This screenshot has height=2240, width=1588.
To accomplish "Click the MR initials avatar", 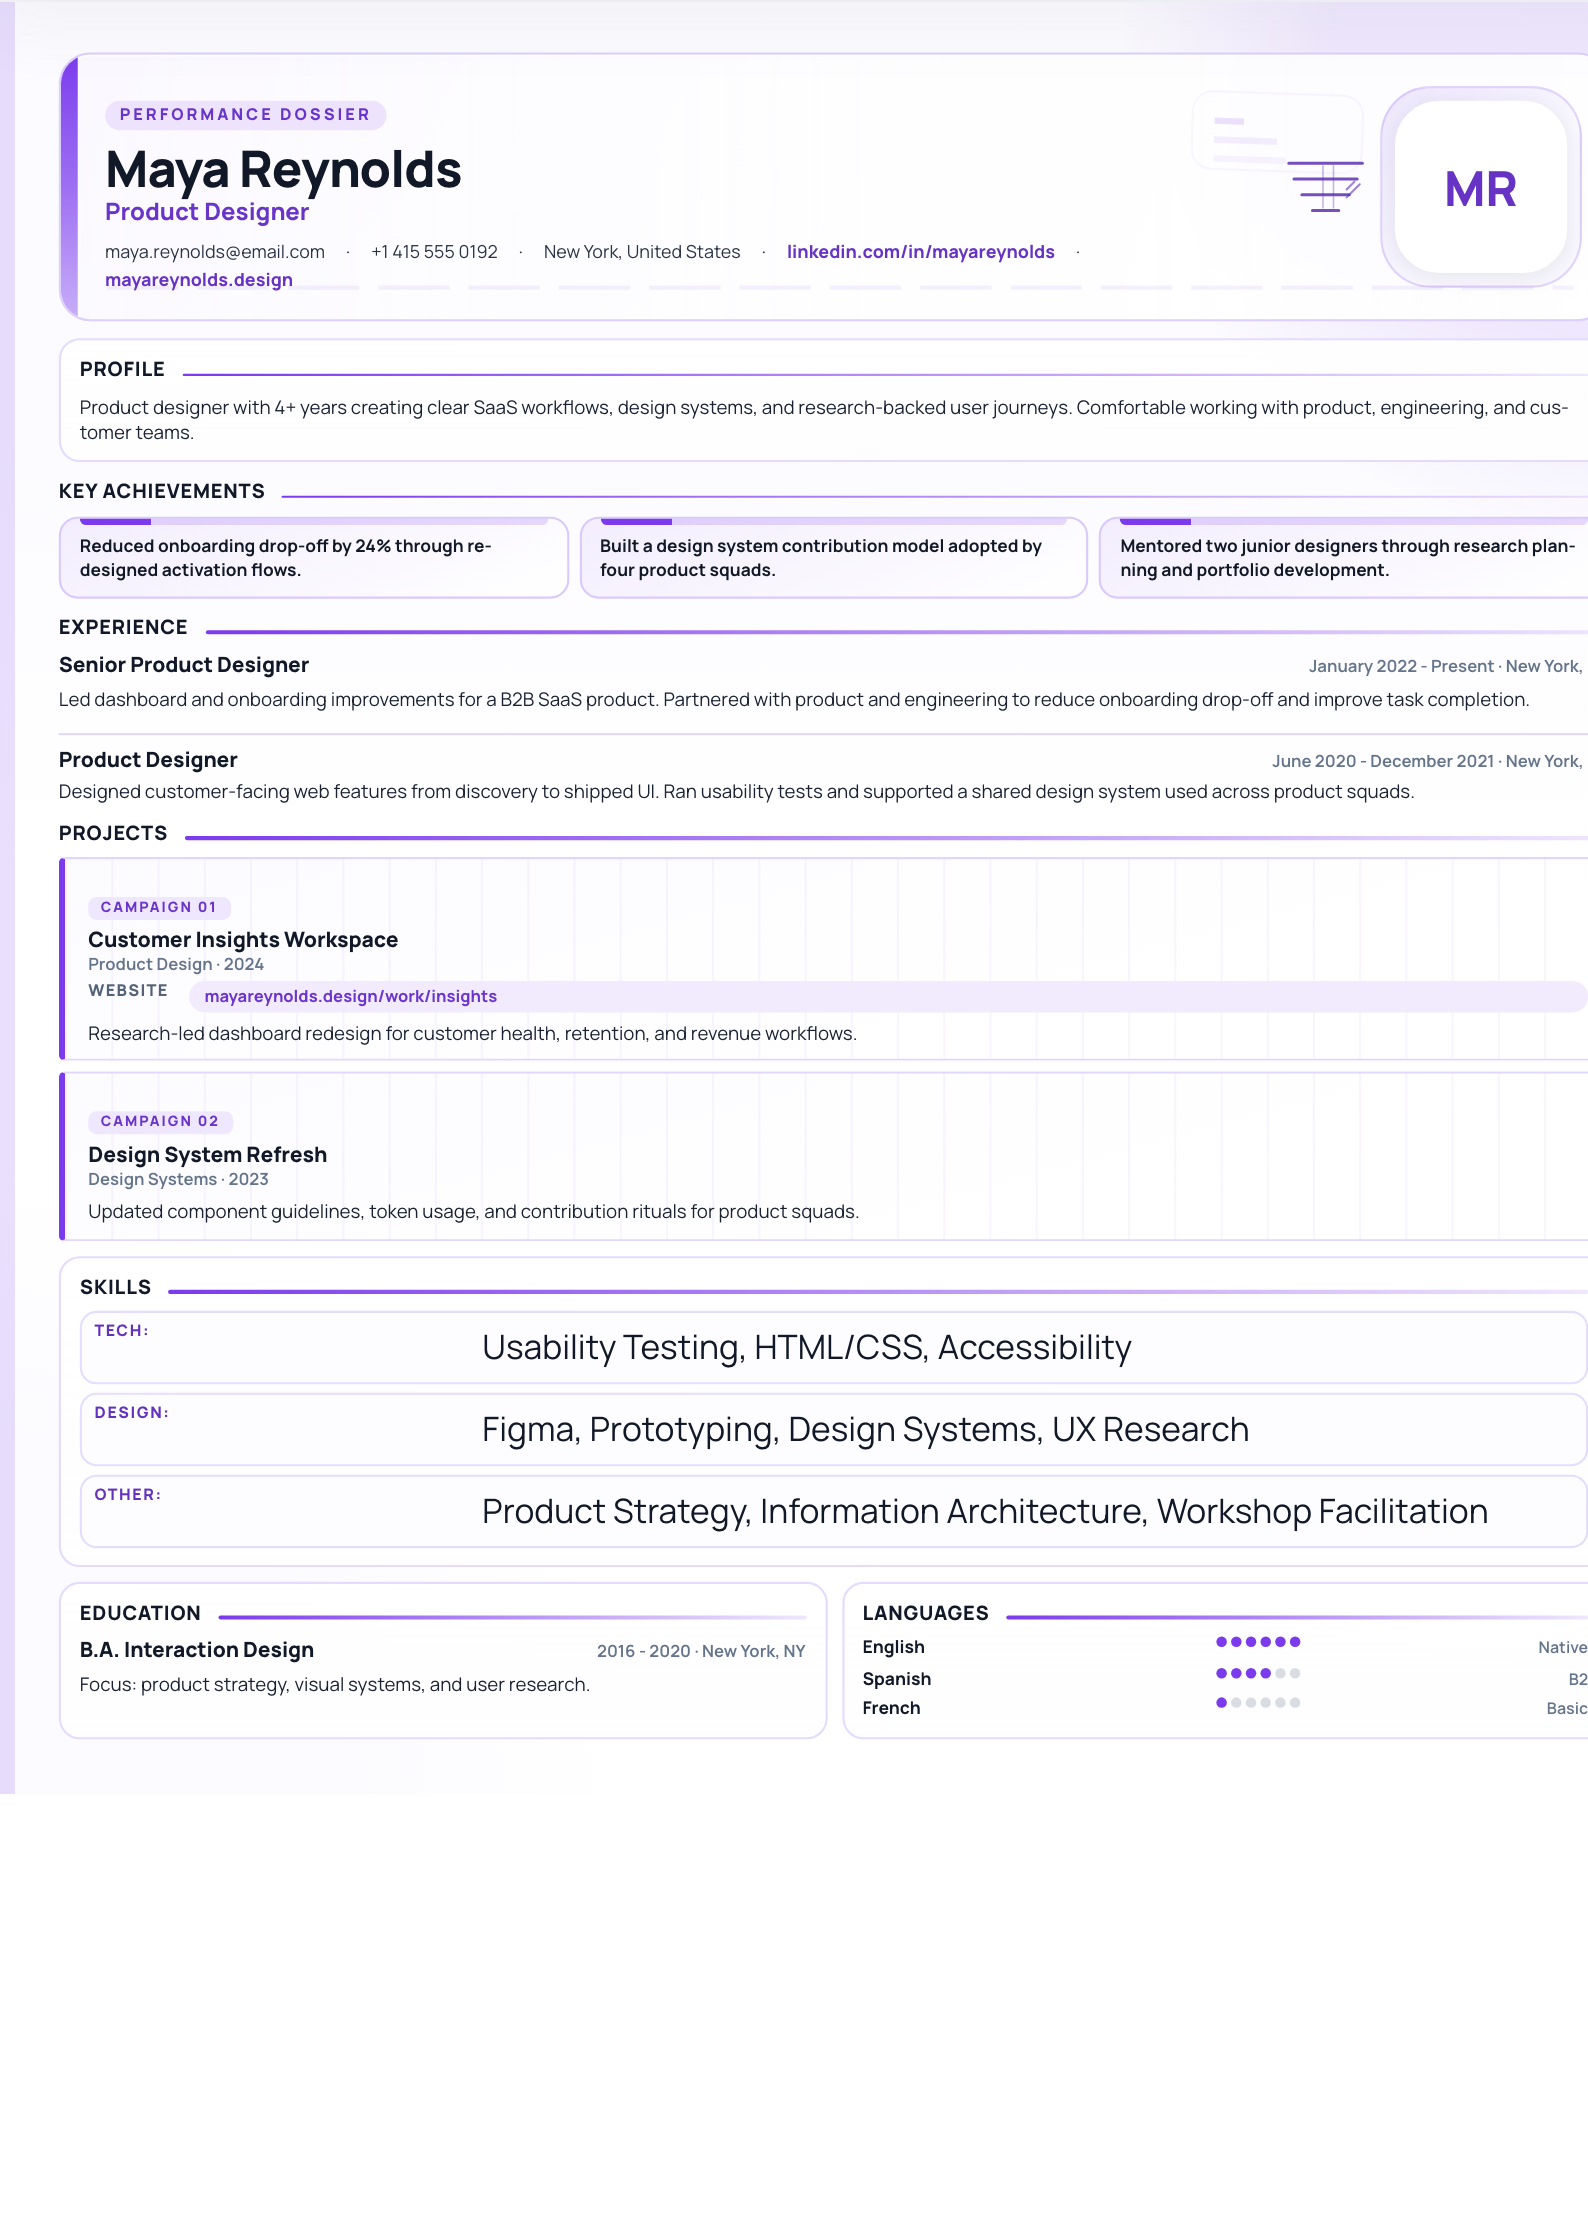I will [1480, 188].
